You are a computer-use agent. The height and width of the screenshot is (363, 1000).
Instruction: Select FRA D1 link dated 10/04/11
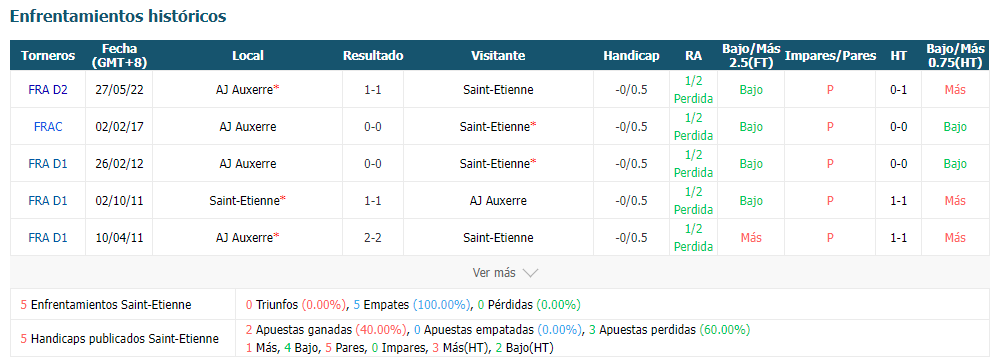48,238
